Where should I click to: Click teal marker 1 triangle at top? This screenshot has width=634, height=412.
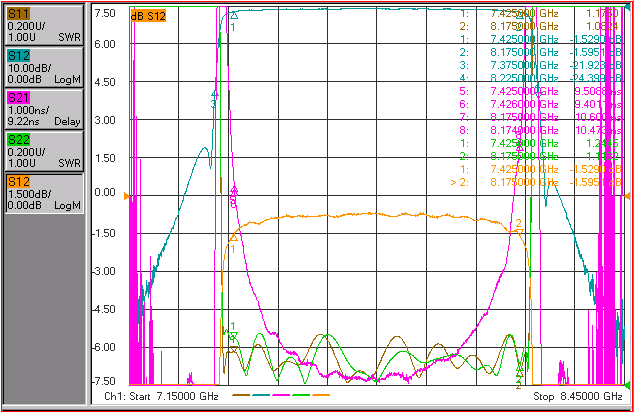pos(234,16)
